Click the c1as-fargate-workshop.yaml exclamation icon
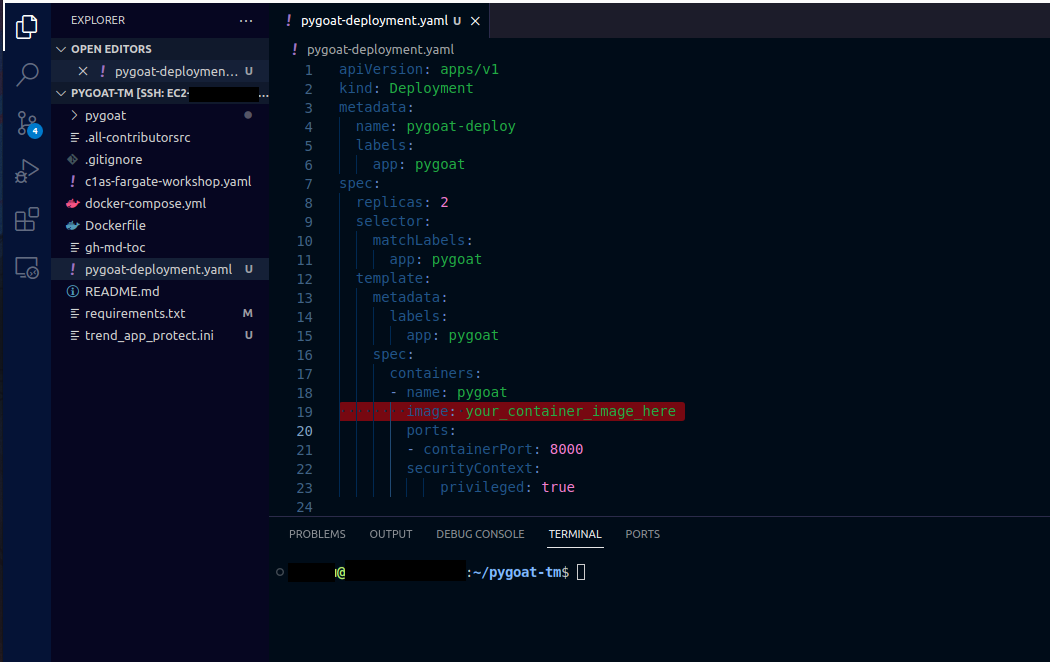Viewport: 1050px width, 662px height. coord(73,181)
